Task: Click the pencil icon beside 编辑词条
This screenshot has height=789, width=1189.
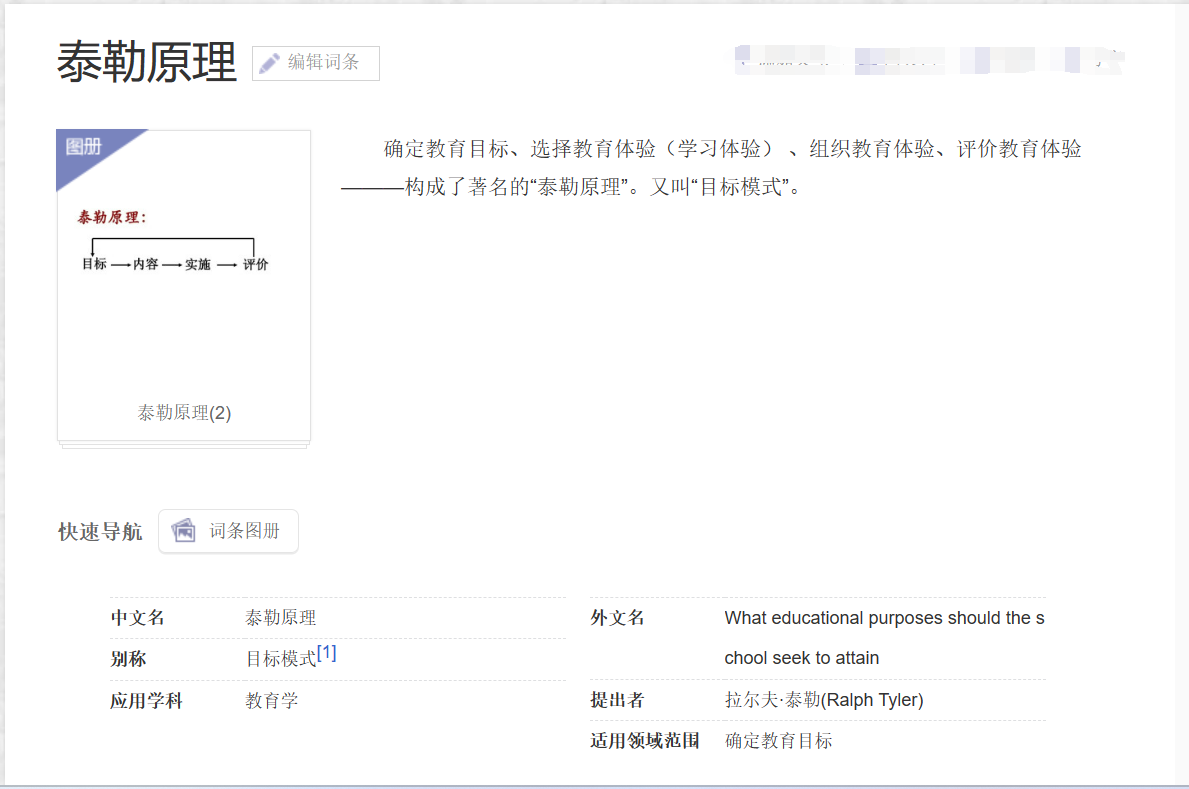Action: click(x=269, y=64)
